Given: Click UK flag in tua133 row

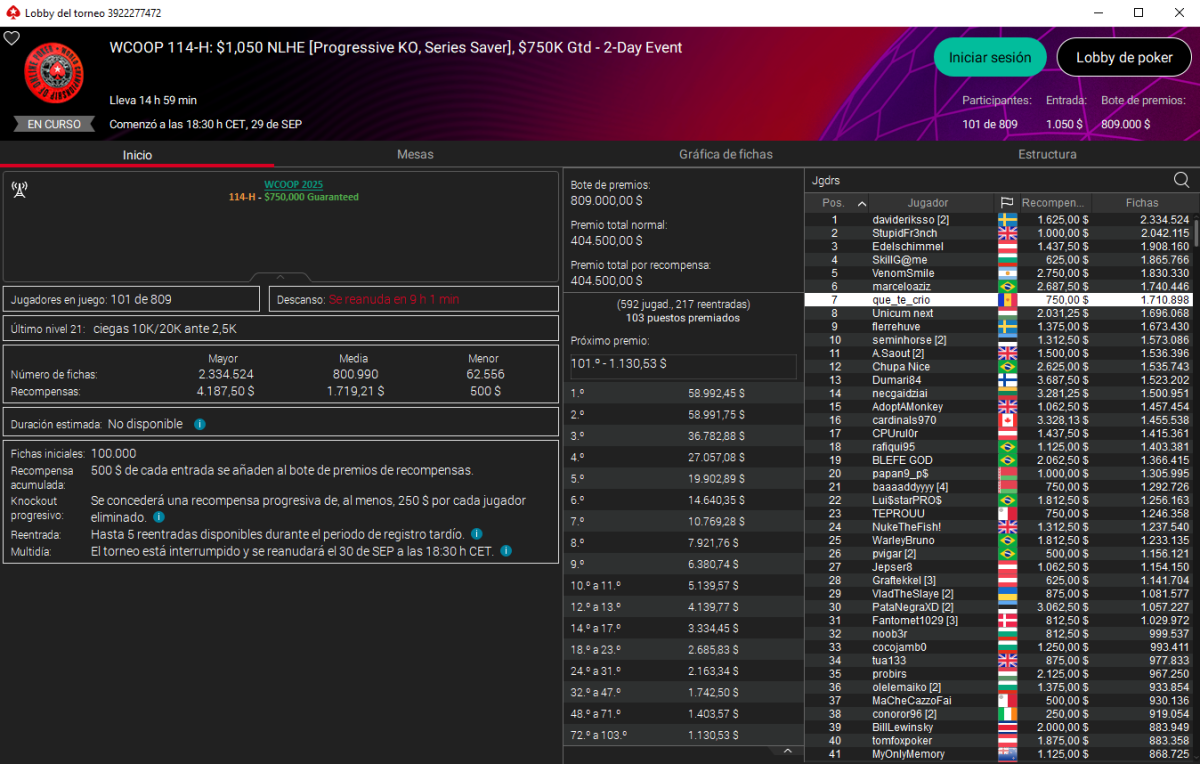Looking at the screenshot, I should tap(1007, 660).
